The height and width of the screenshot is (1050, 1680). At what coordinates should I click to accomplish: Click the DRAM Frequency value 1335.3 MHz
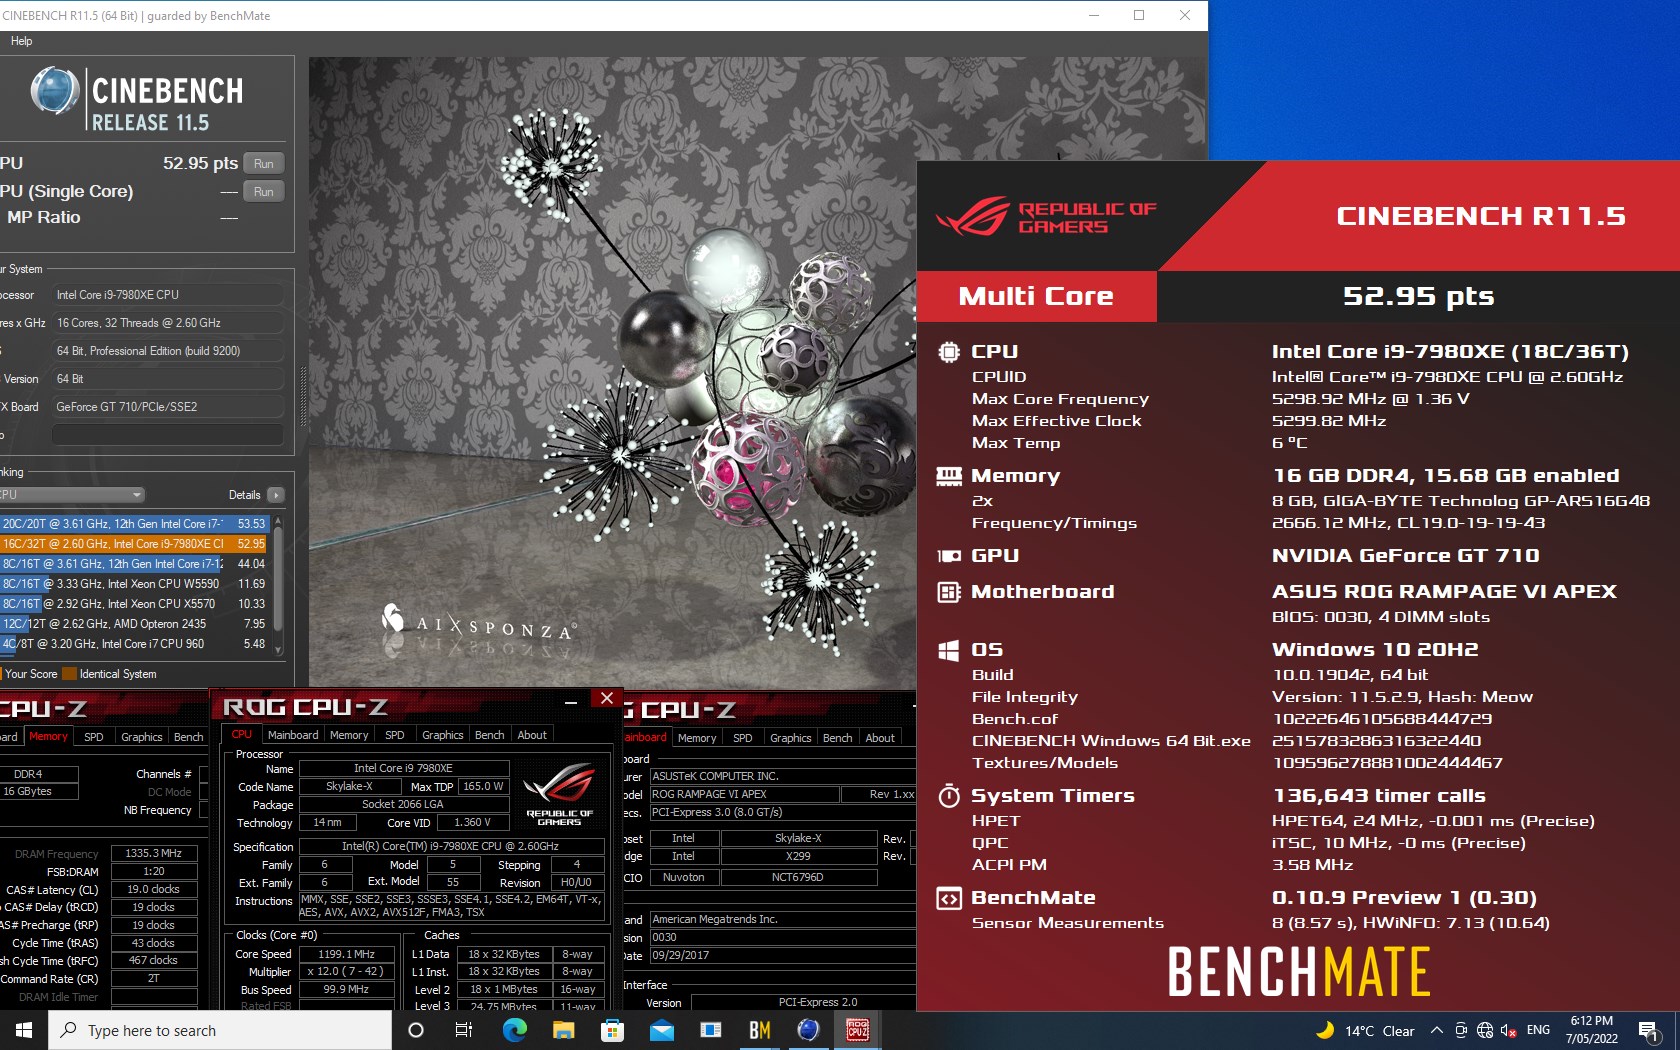coord(153,853)
